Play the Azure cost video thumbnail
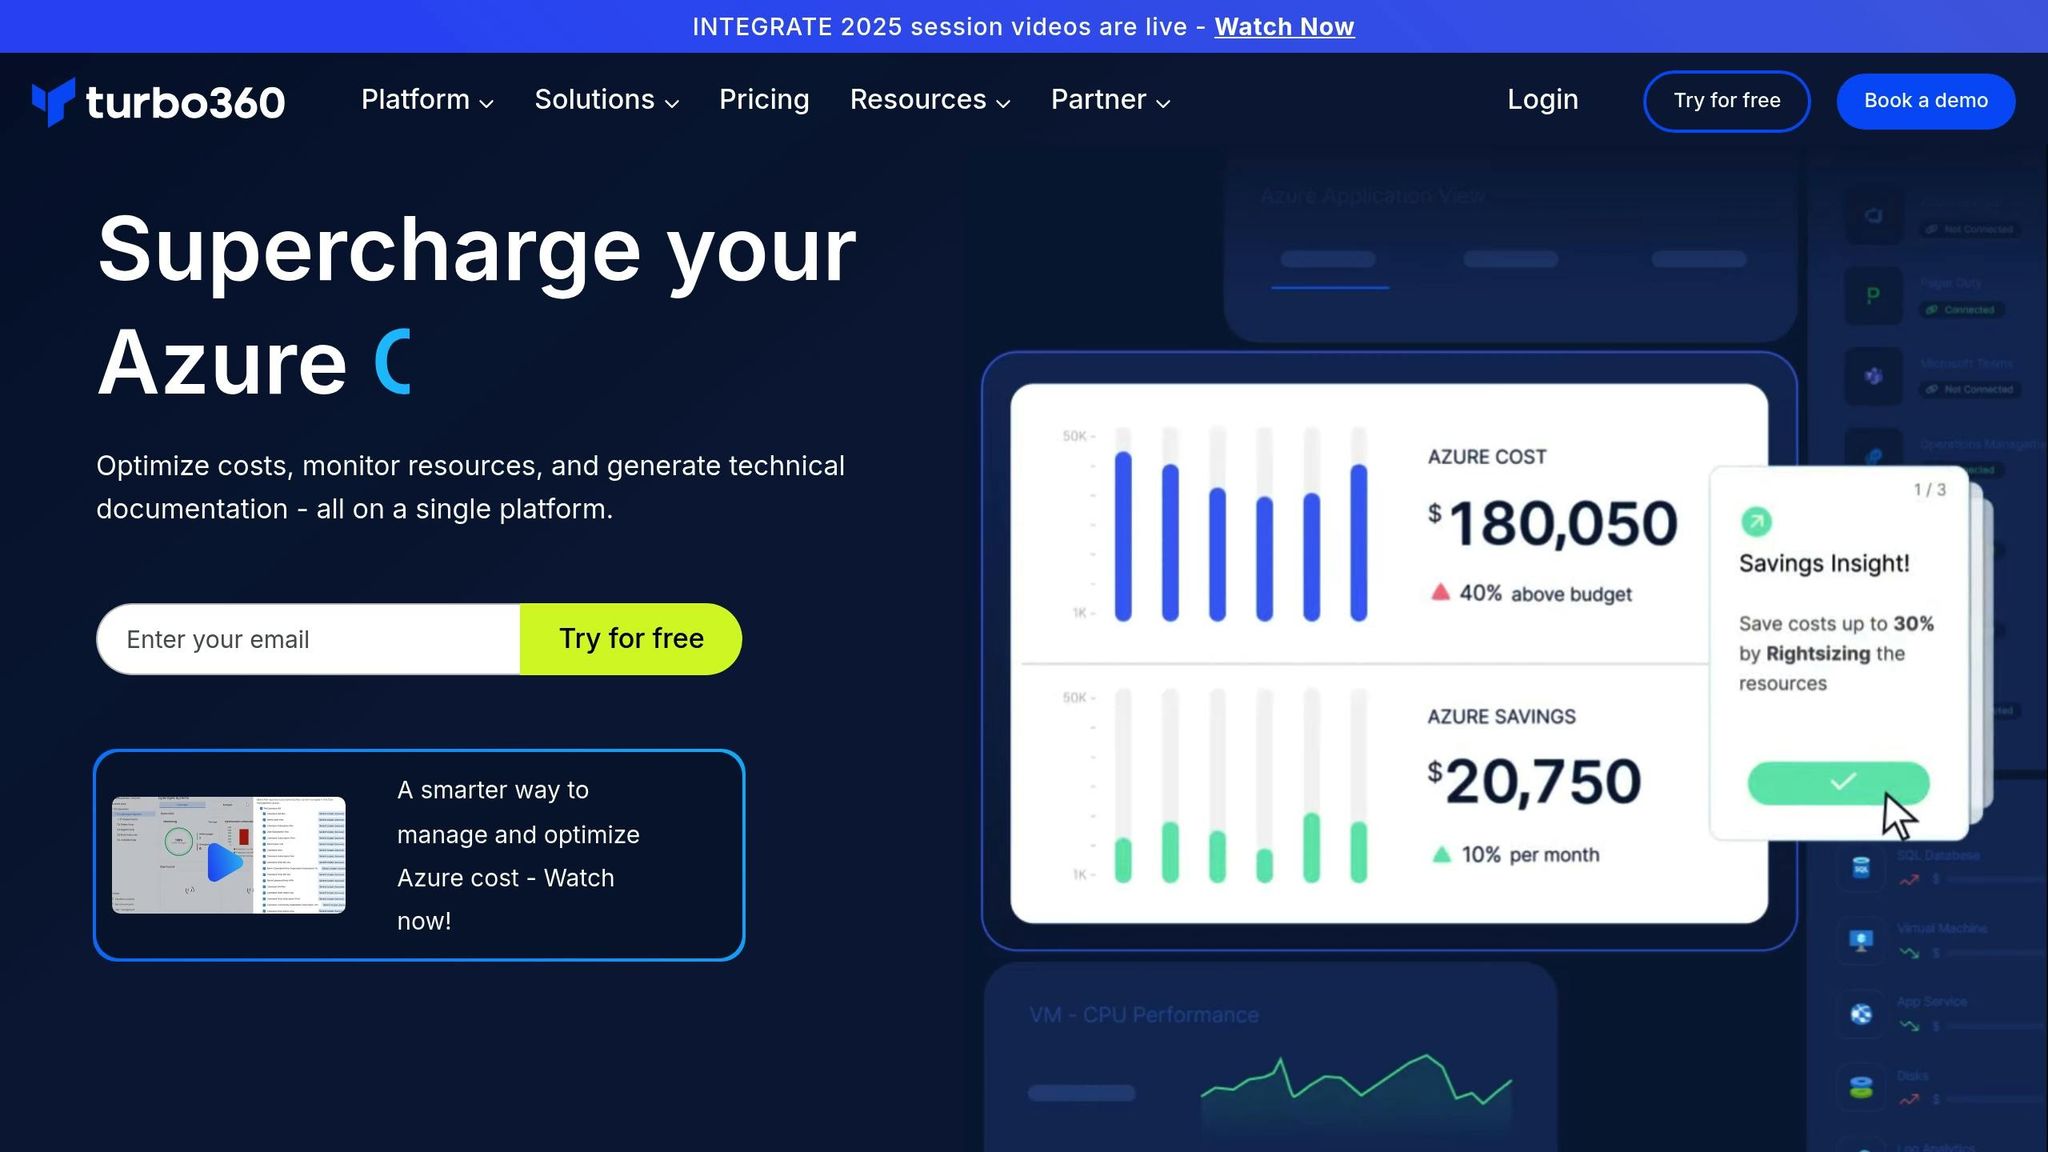This screenshot has height=1152, width=2048. [x=229, y=855]
